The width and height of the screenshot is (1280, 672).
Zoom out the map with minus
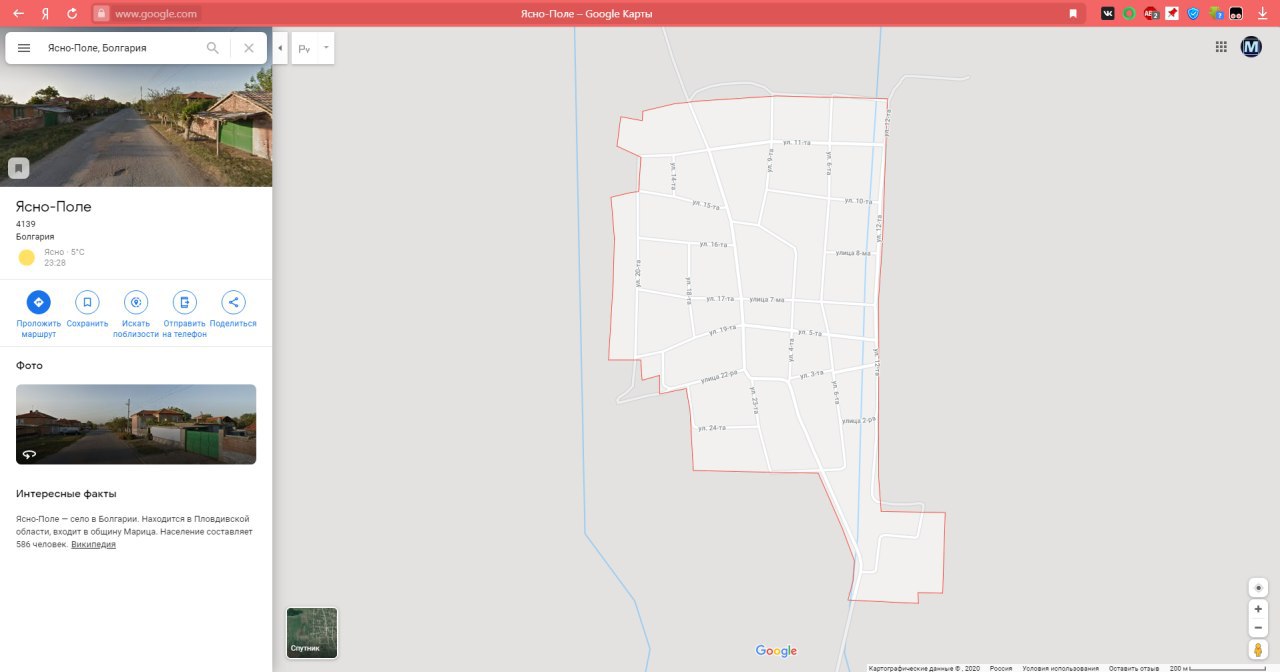pos(1258,628)
